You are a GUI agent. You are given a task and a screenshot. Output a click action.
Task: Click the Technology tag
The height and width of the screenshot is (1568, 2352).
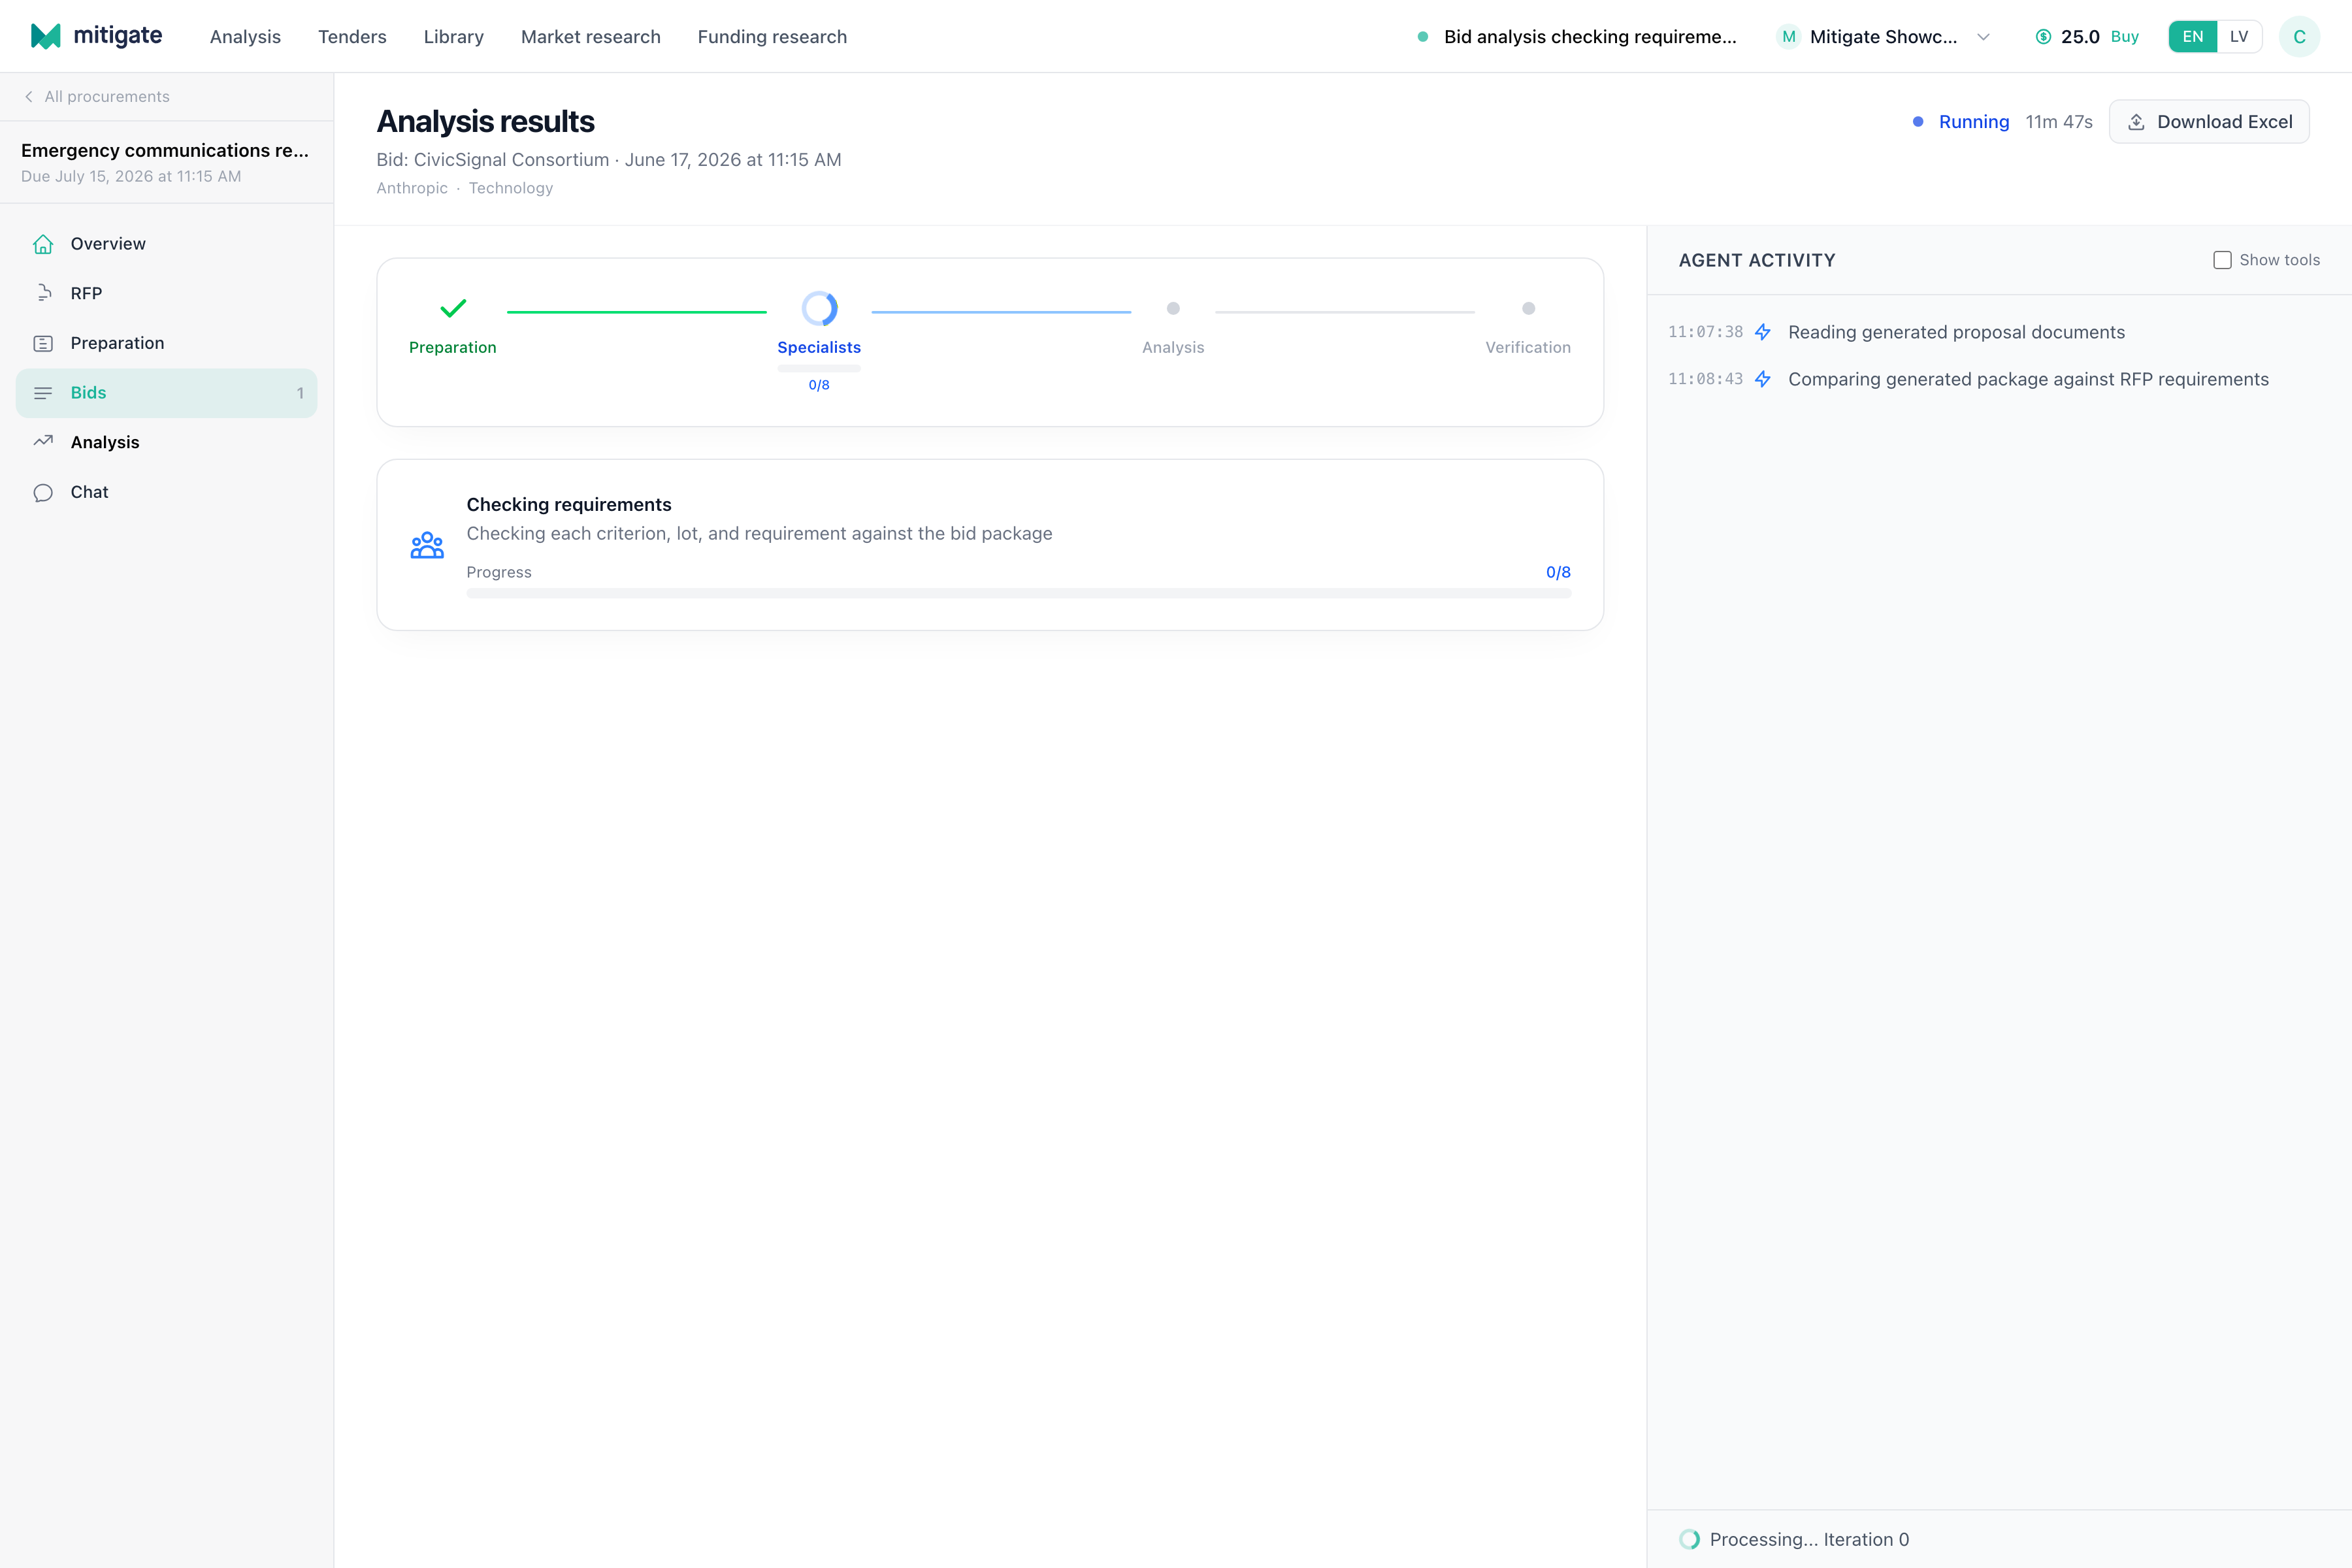click(x=511, y=188)
